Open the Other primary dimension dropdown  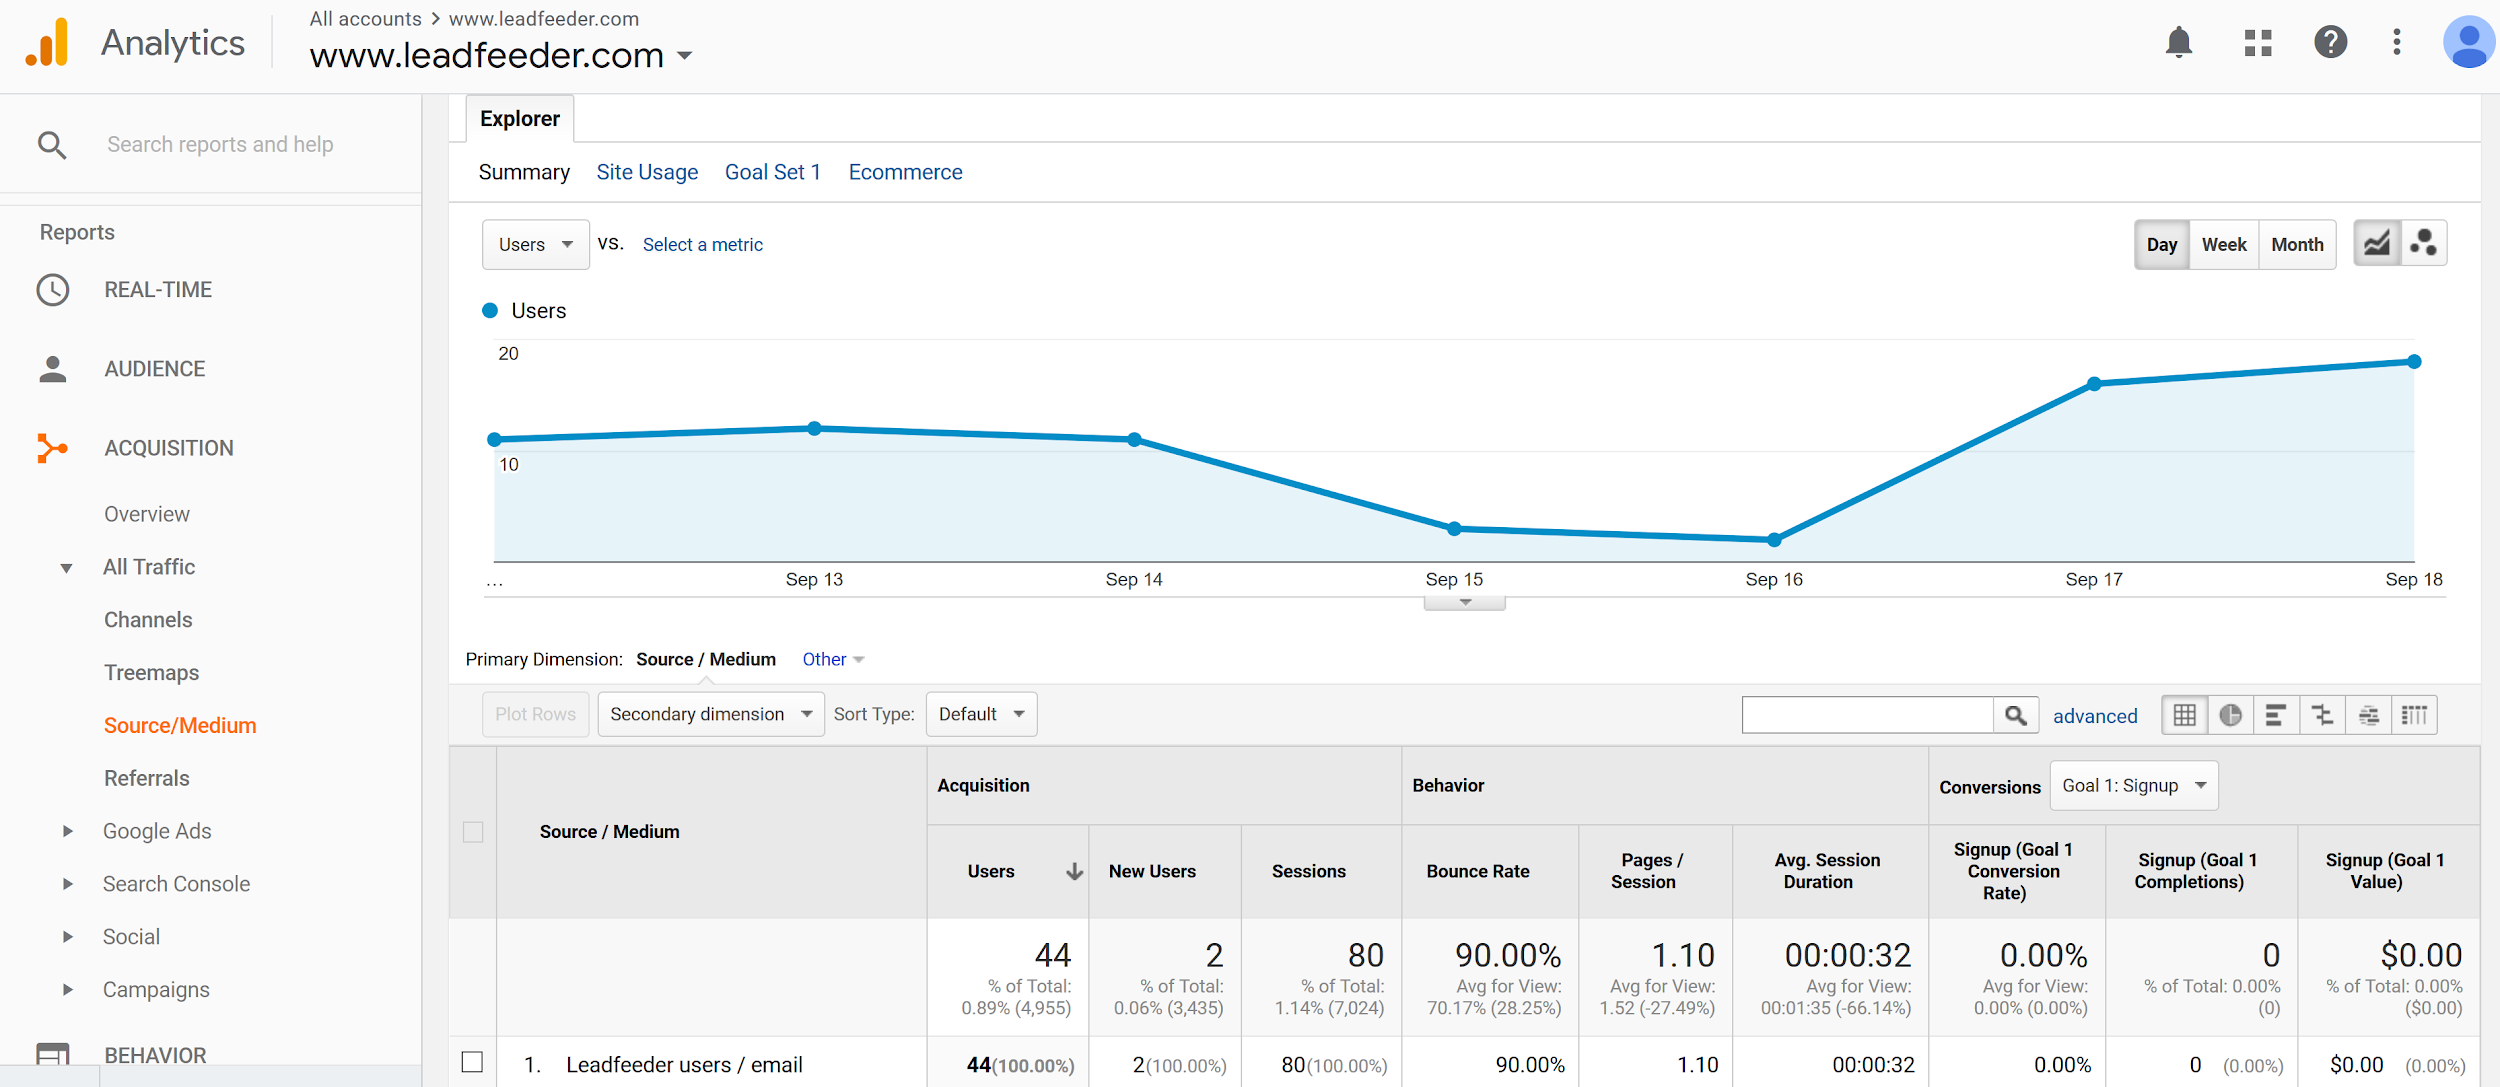coord(833,660)
